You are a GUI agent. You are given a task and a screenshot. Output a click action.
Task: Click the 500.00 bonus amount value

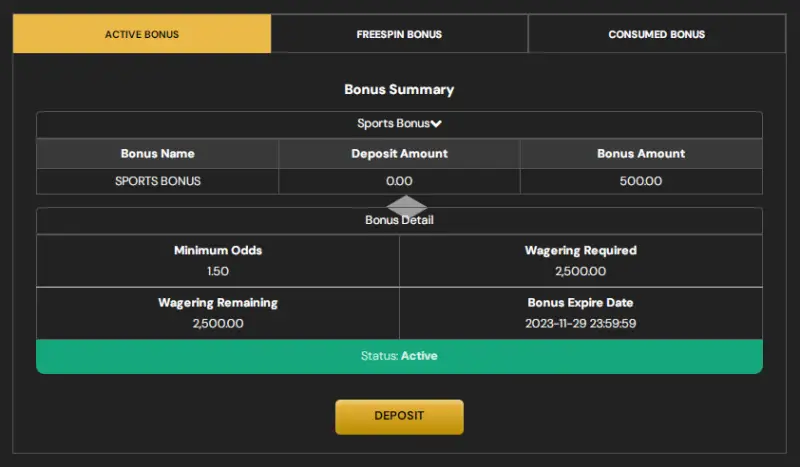coord(641,181)
